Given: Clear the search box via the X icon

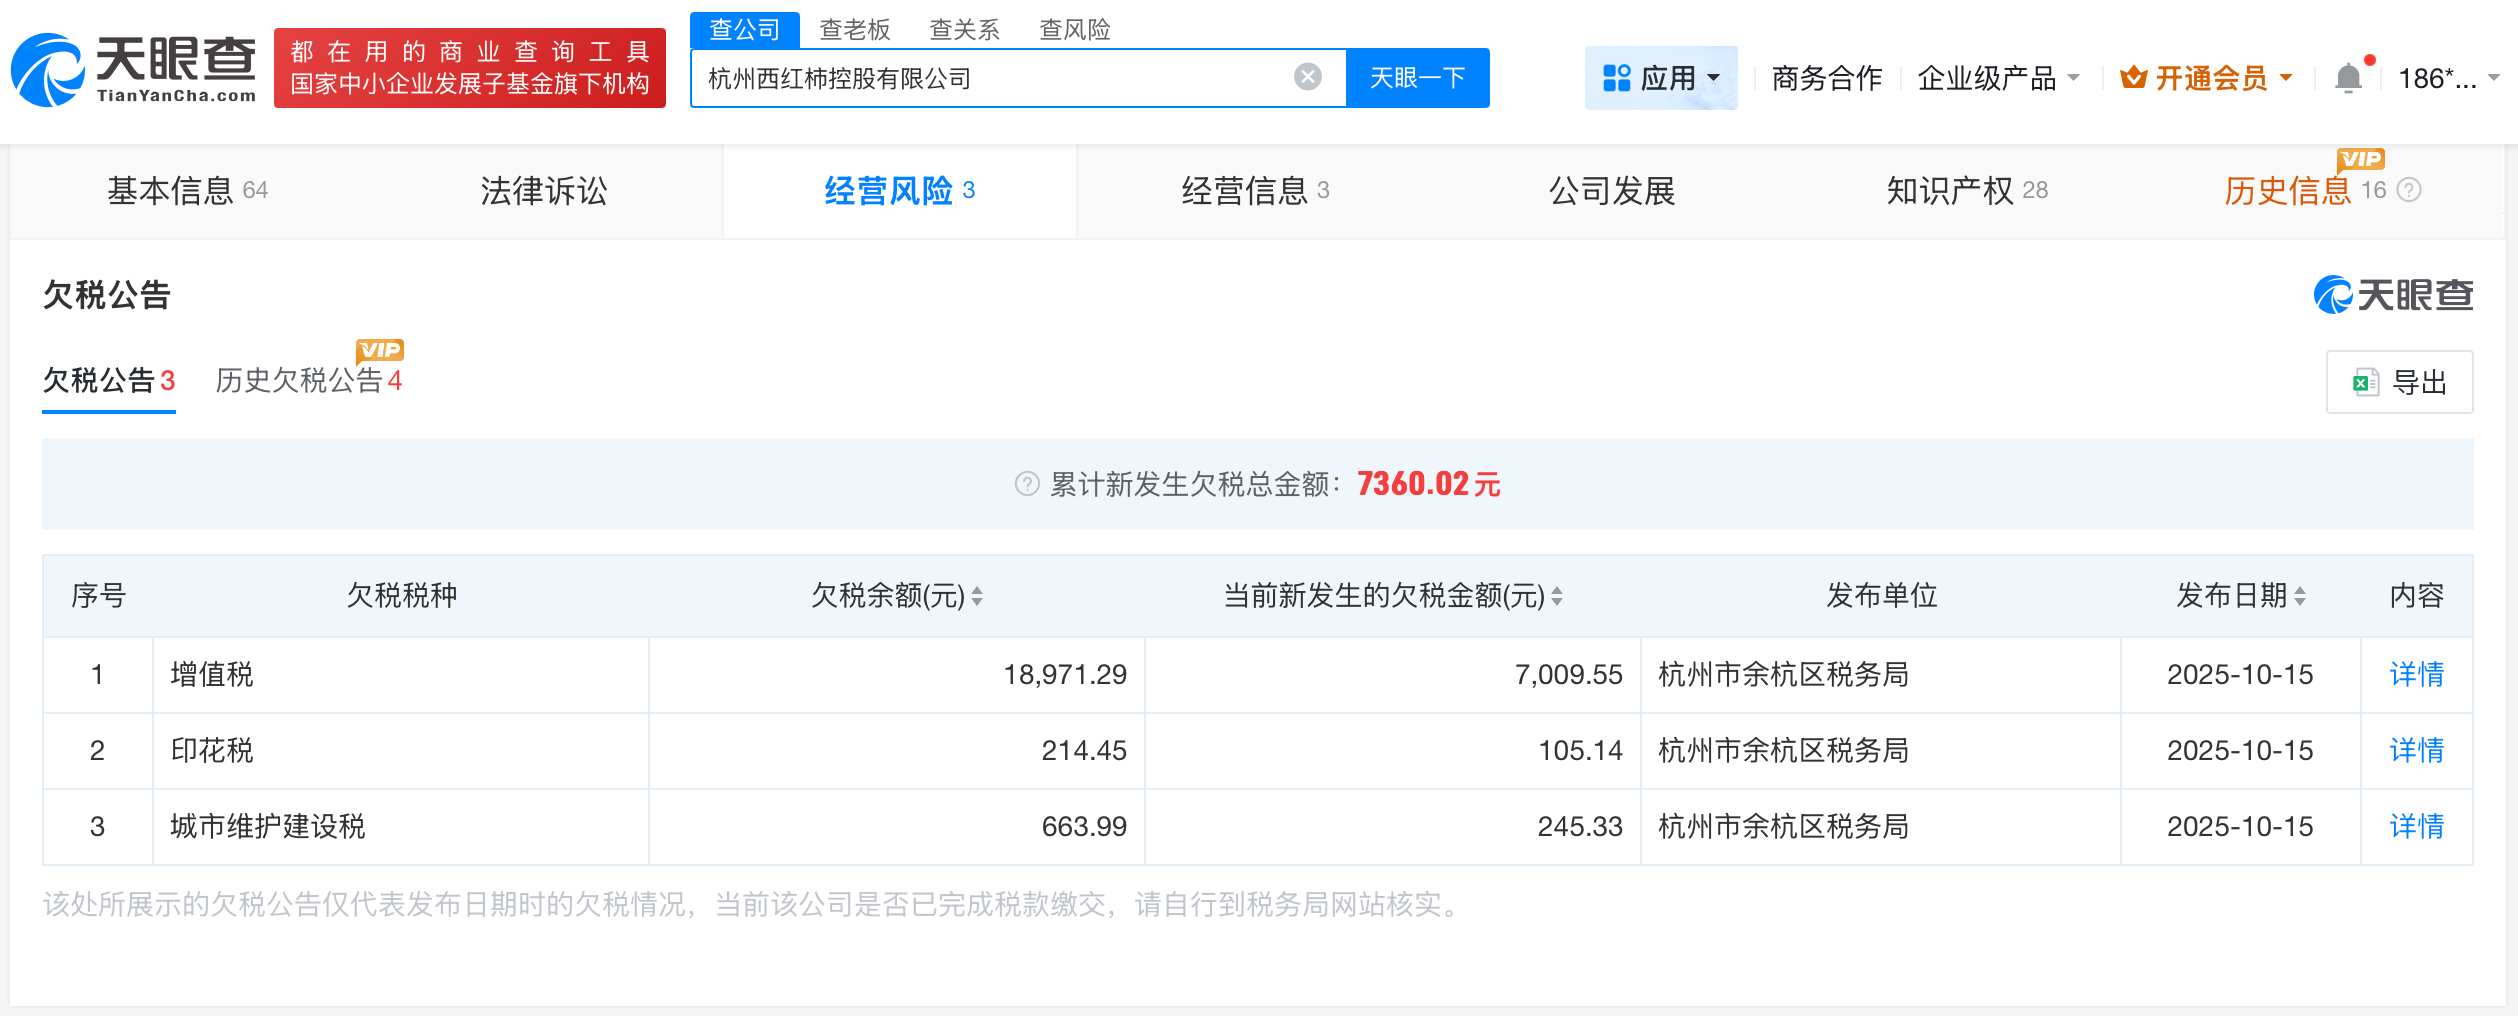Looking at the screenshot, I should (1305, 76).
